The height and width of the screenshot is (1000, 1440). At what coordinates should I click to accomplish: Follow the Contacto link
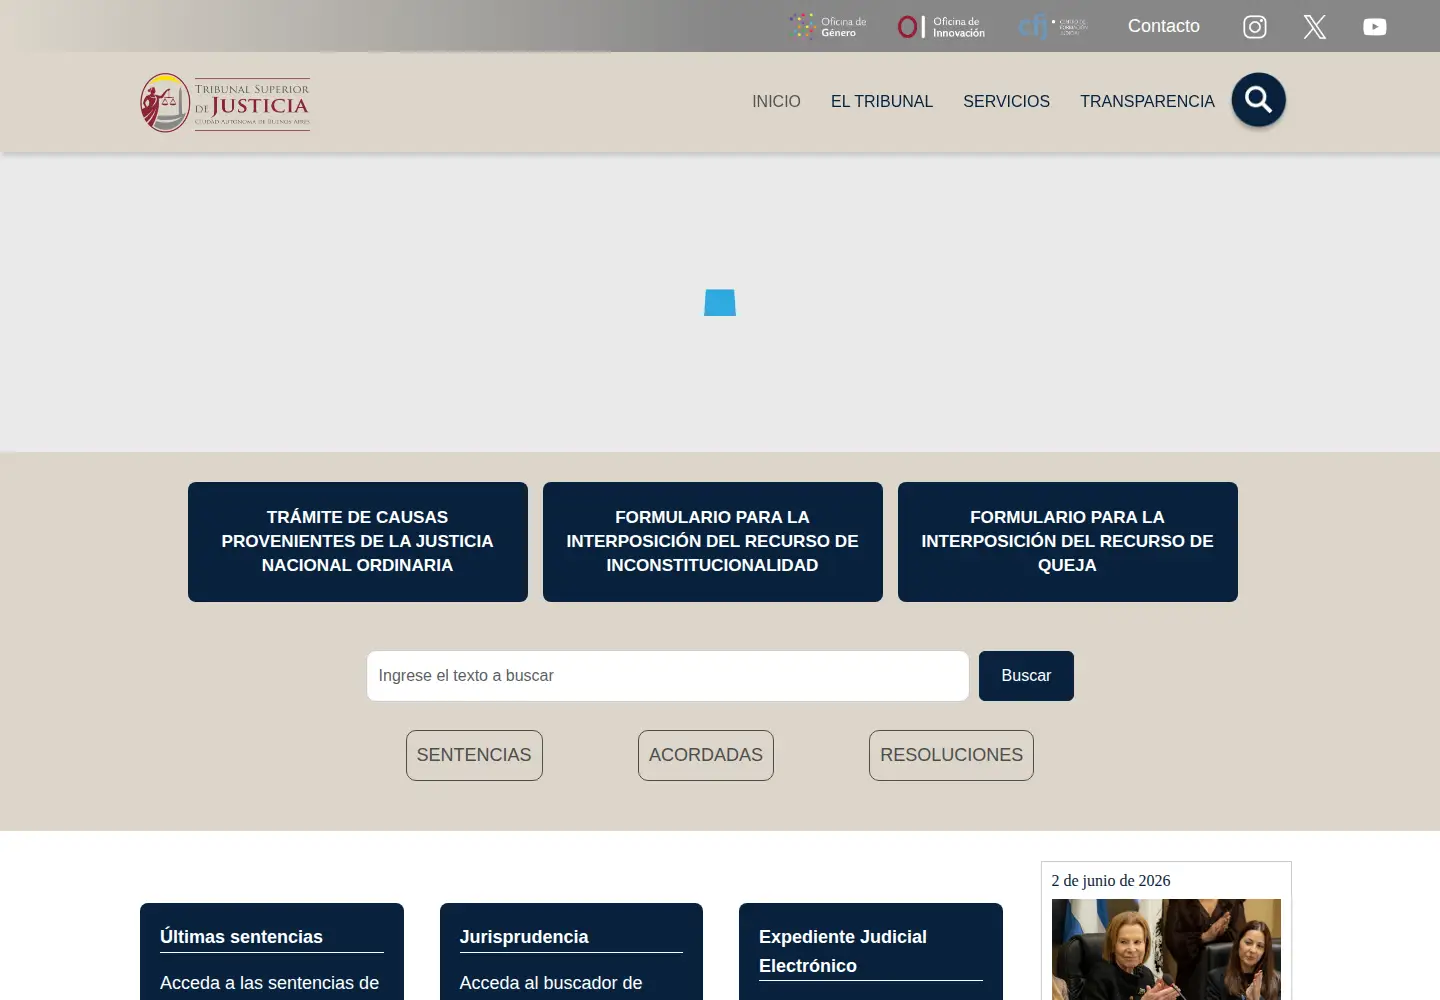coord(1164,26)
